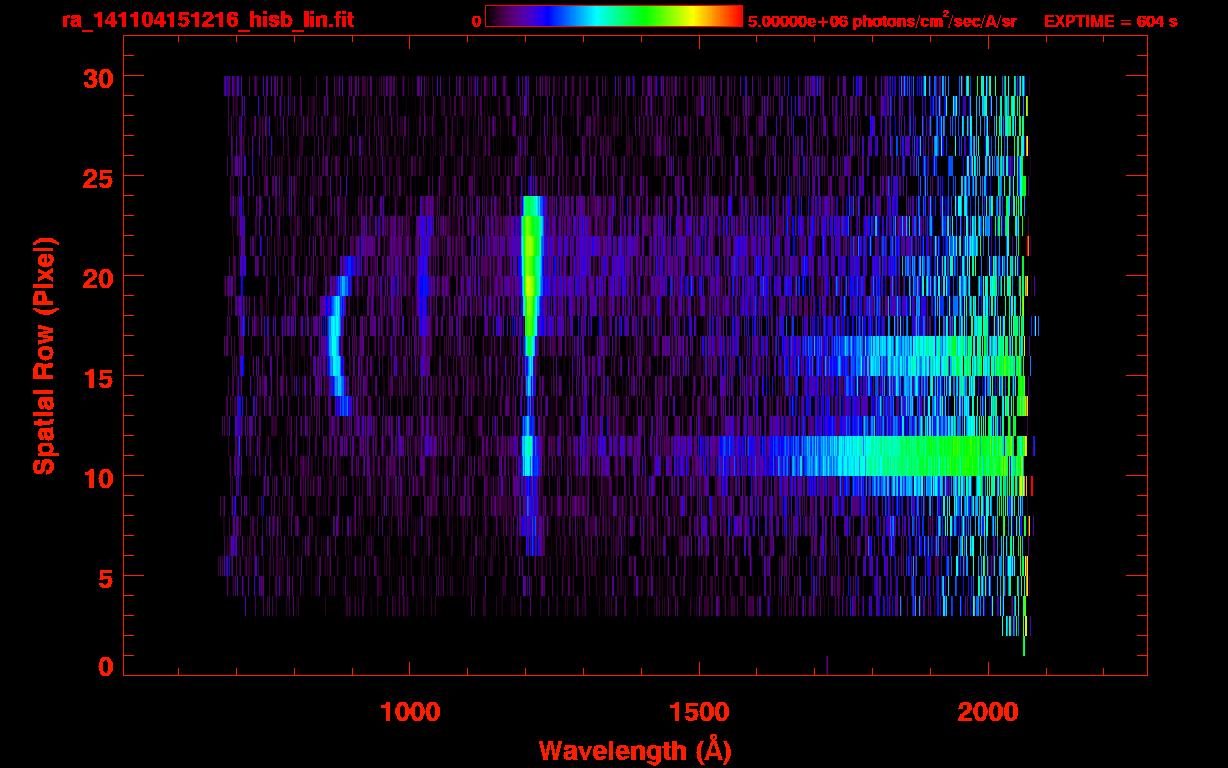Screen dimensions: 1228x768
Task: Click the bright green continuum band at row 11
Action: point(900,456)
